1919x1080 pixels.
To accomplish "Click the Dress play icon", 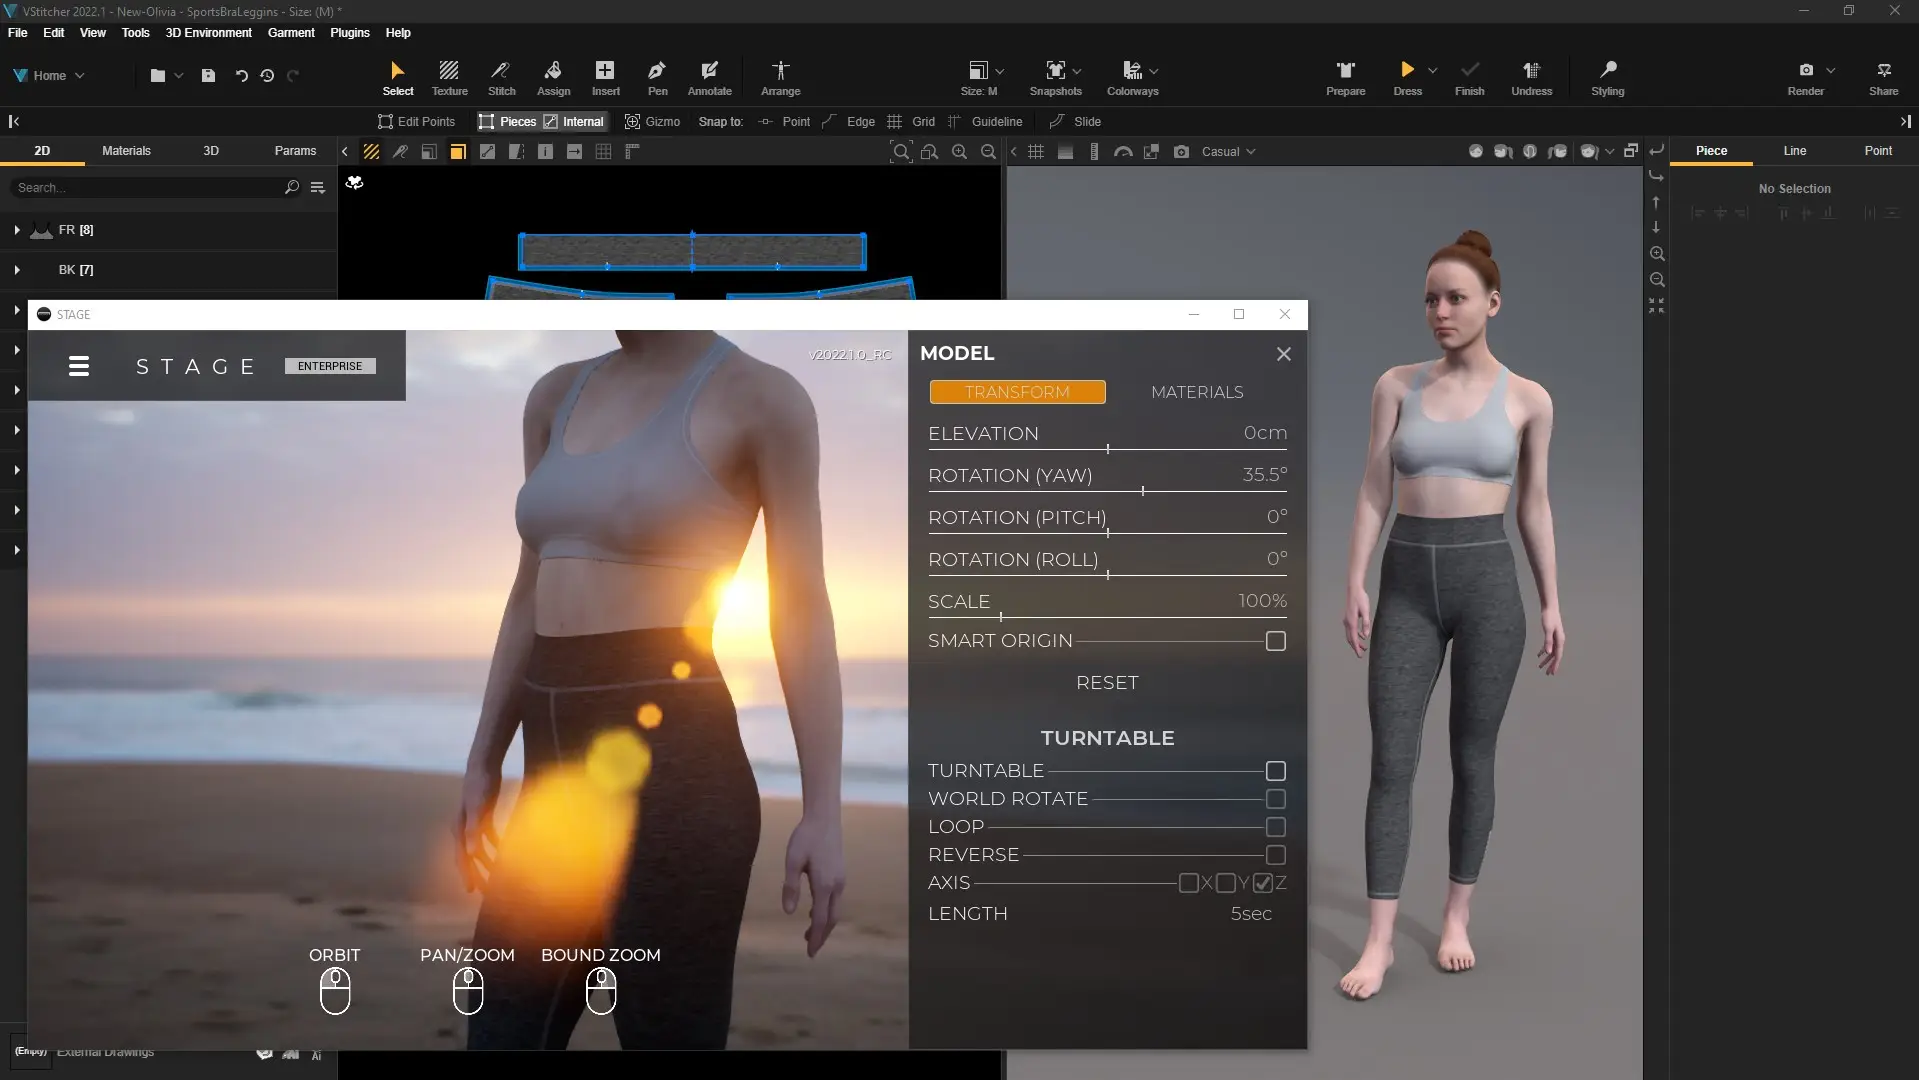I will click(1407, 70).
